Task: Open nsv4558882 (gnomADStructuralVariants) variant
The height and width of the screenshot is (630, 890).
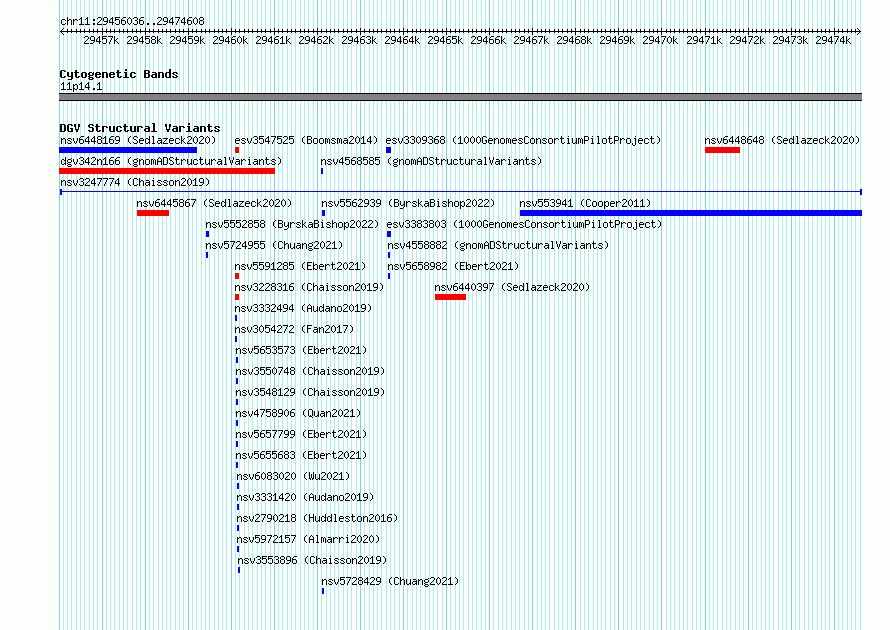Action: [x=498, y=245]
